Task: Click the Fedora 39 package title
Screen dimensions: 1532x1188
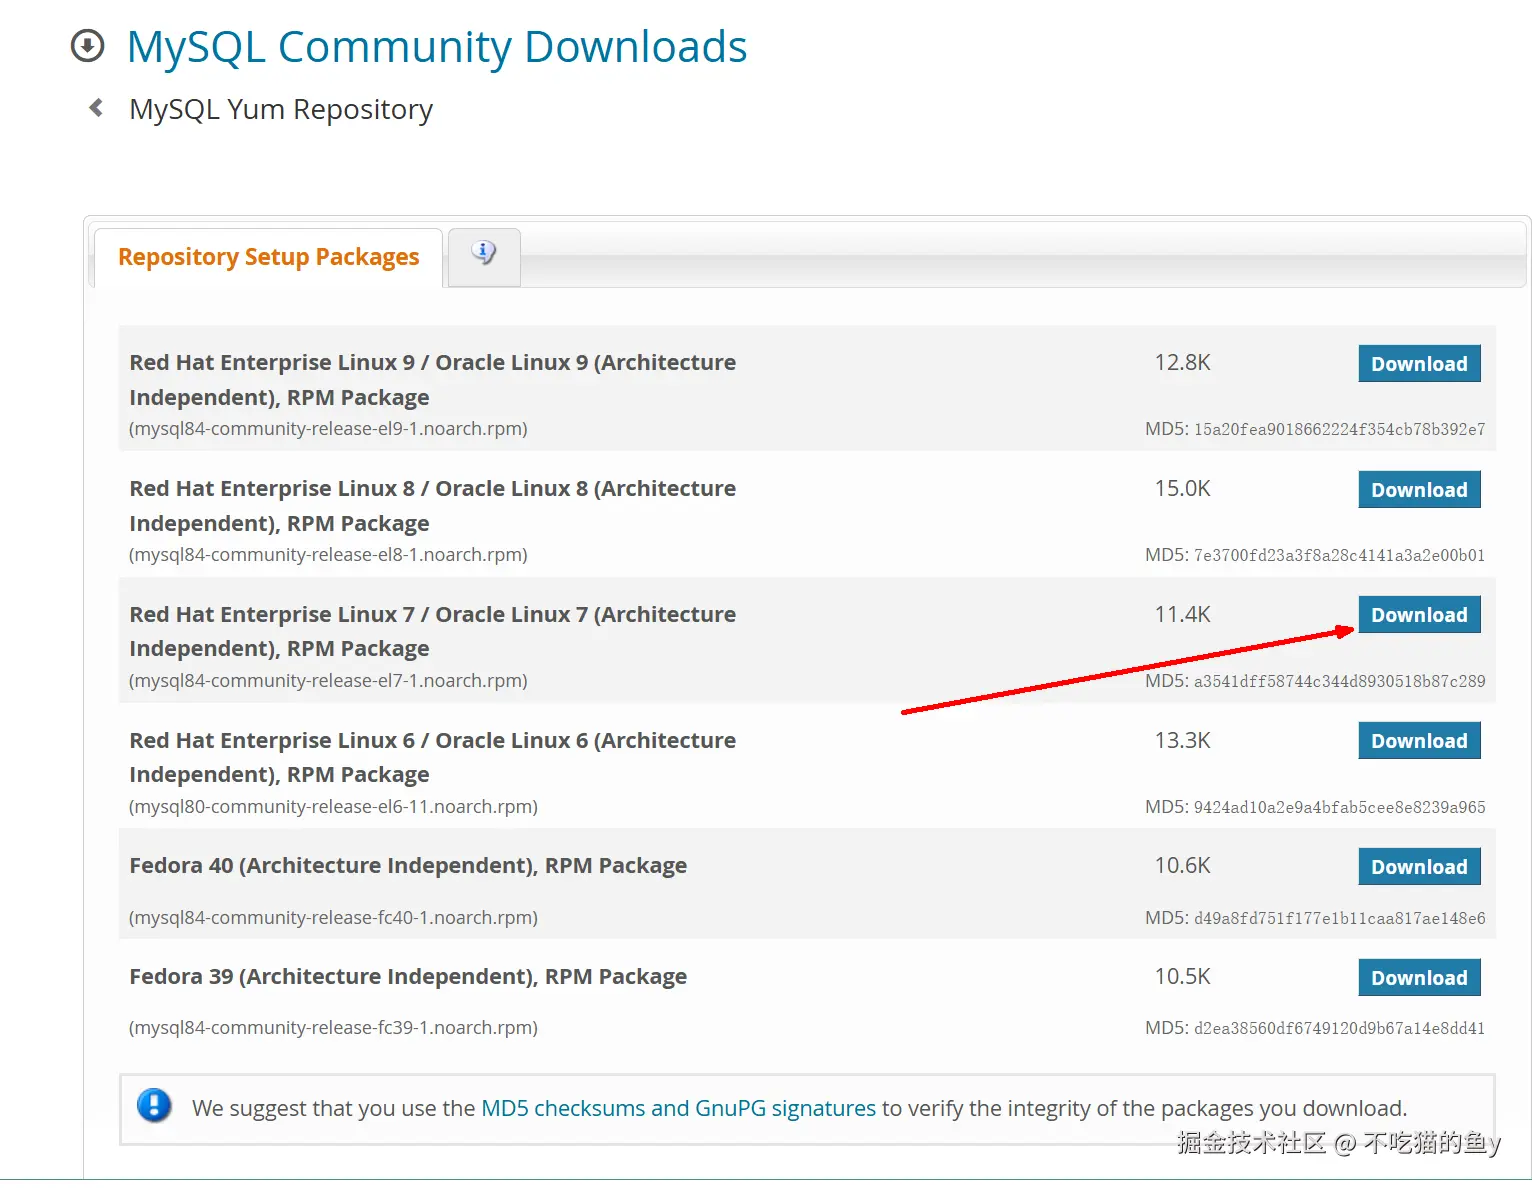Action: (x=408, y=977)
